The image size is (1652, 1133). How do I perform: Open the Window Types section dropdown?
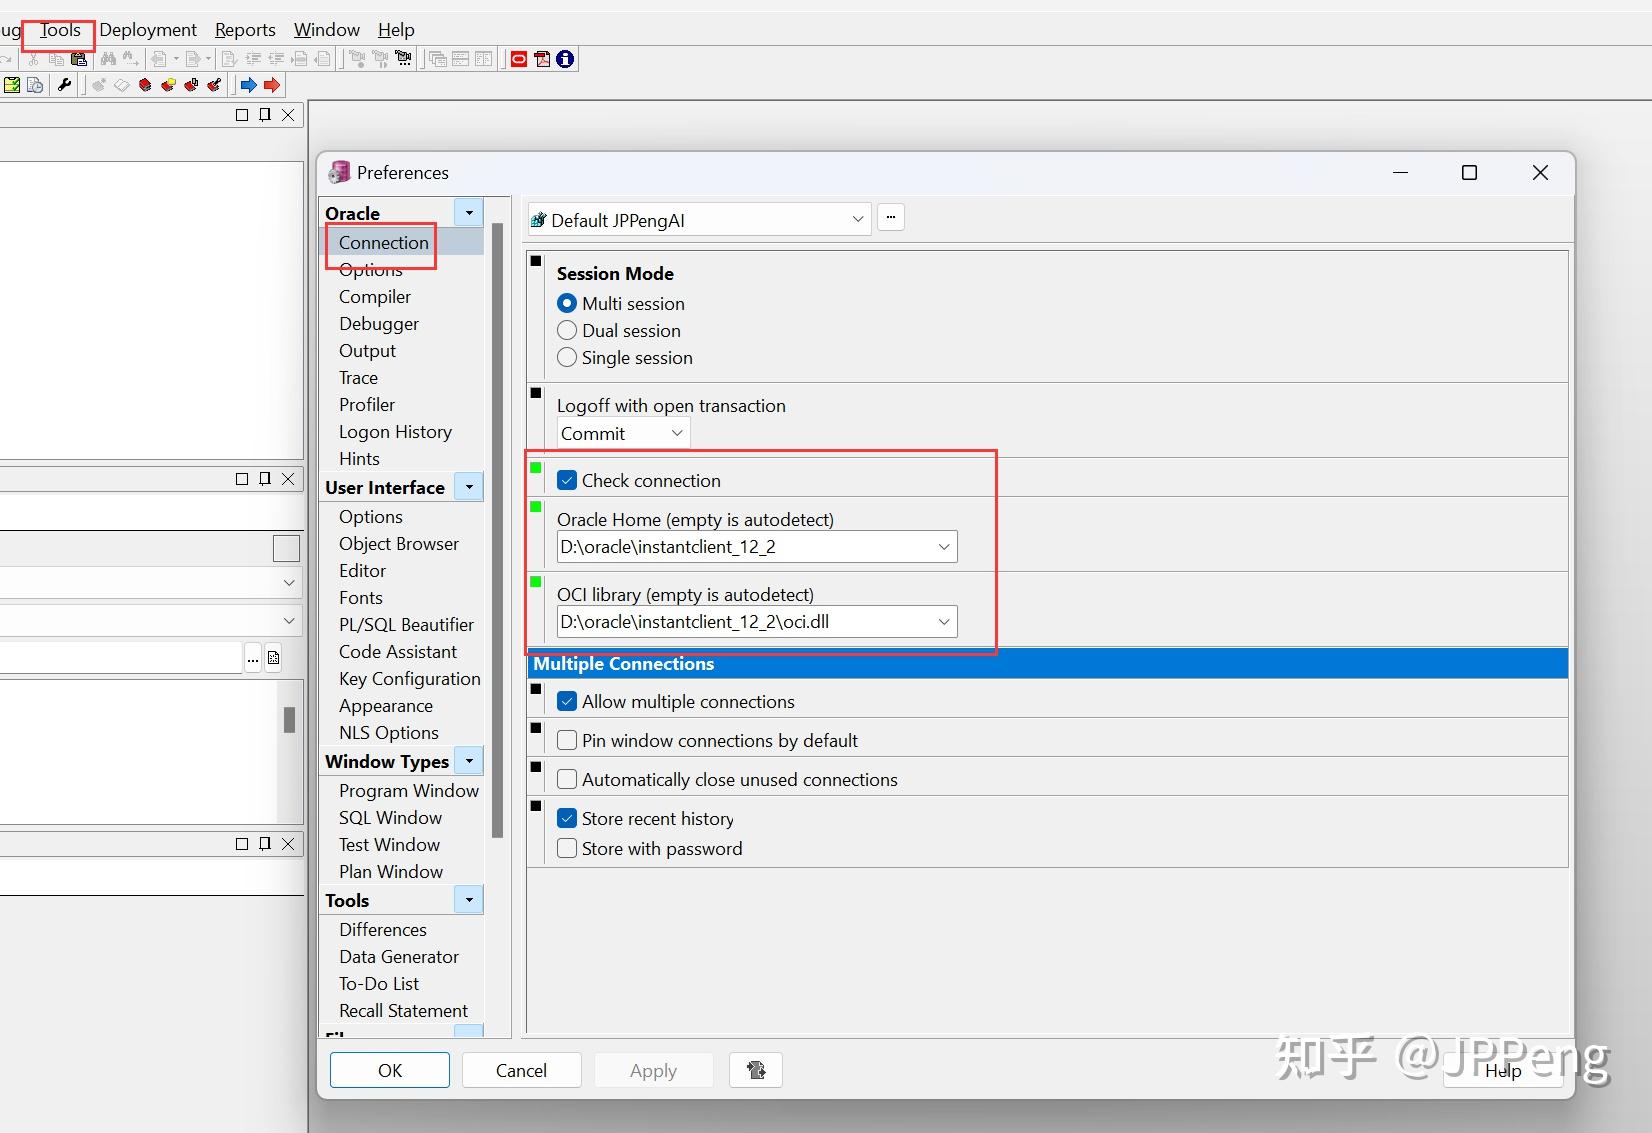467,761
